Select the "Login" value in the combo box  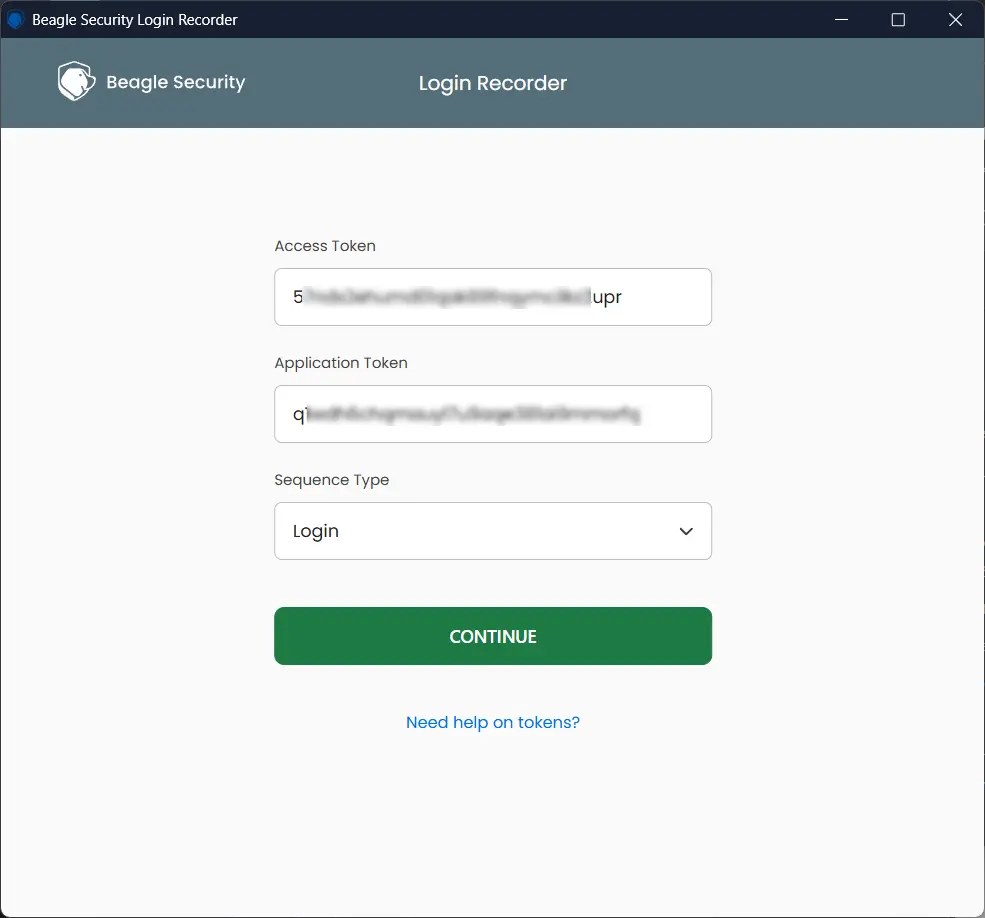click(x=316, y=531)
